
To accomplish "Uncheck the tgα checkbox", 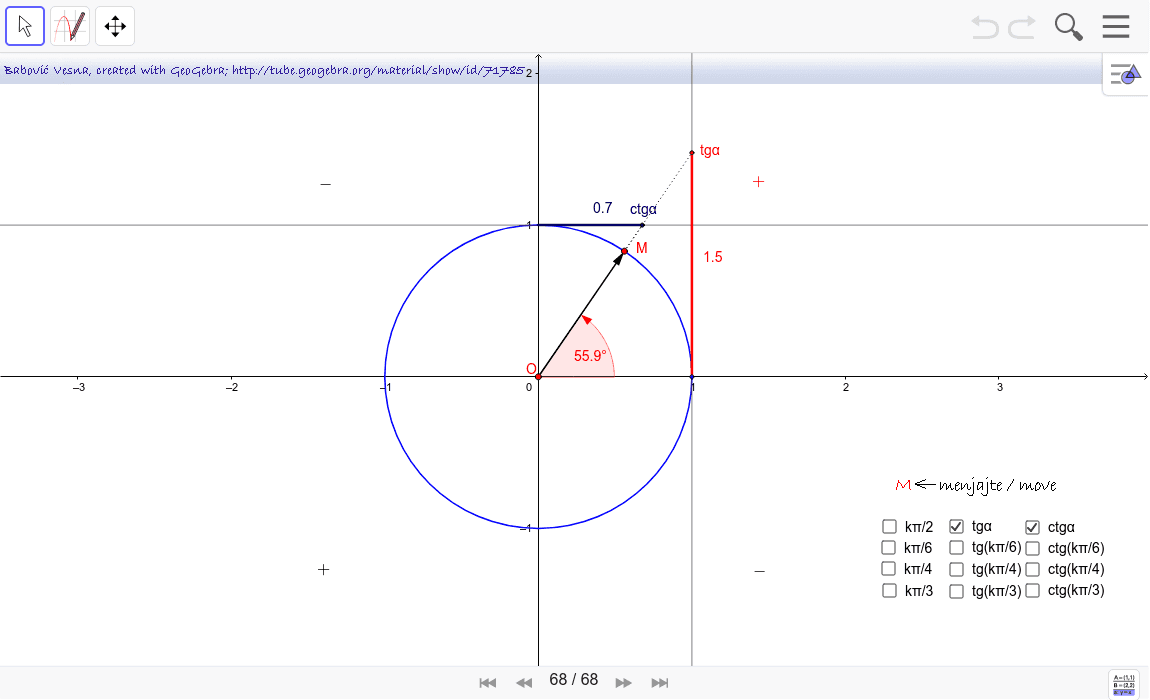I will [956, 526].
